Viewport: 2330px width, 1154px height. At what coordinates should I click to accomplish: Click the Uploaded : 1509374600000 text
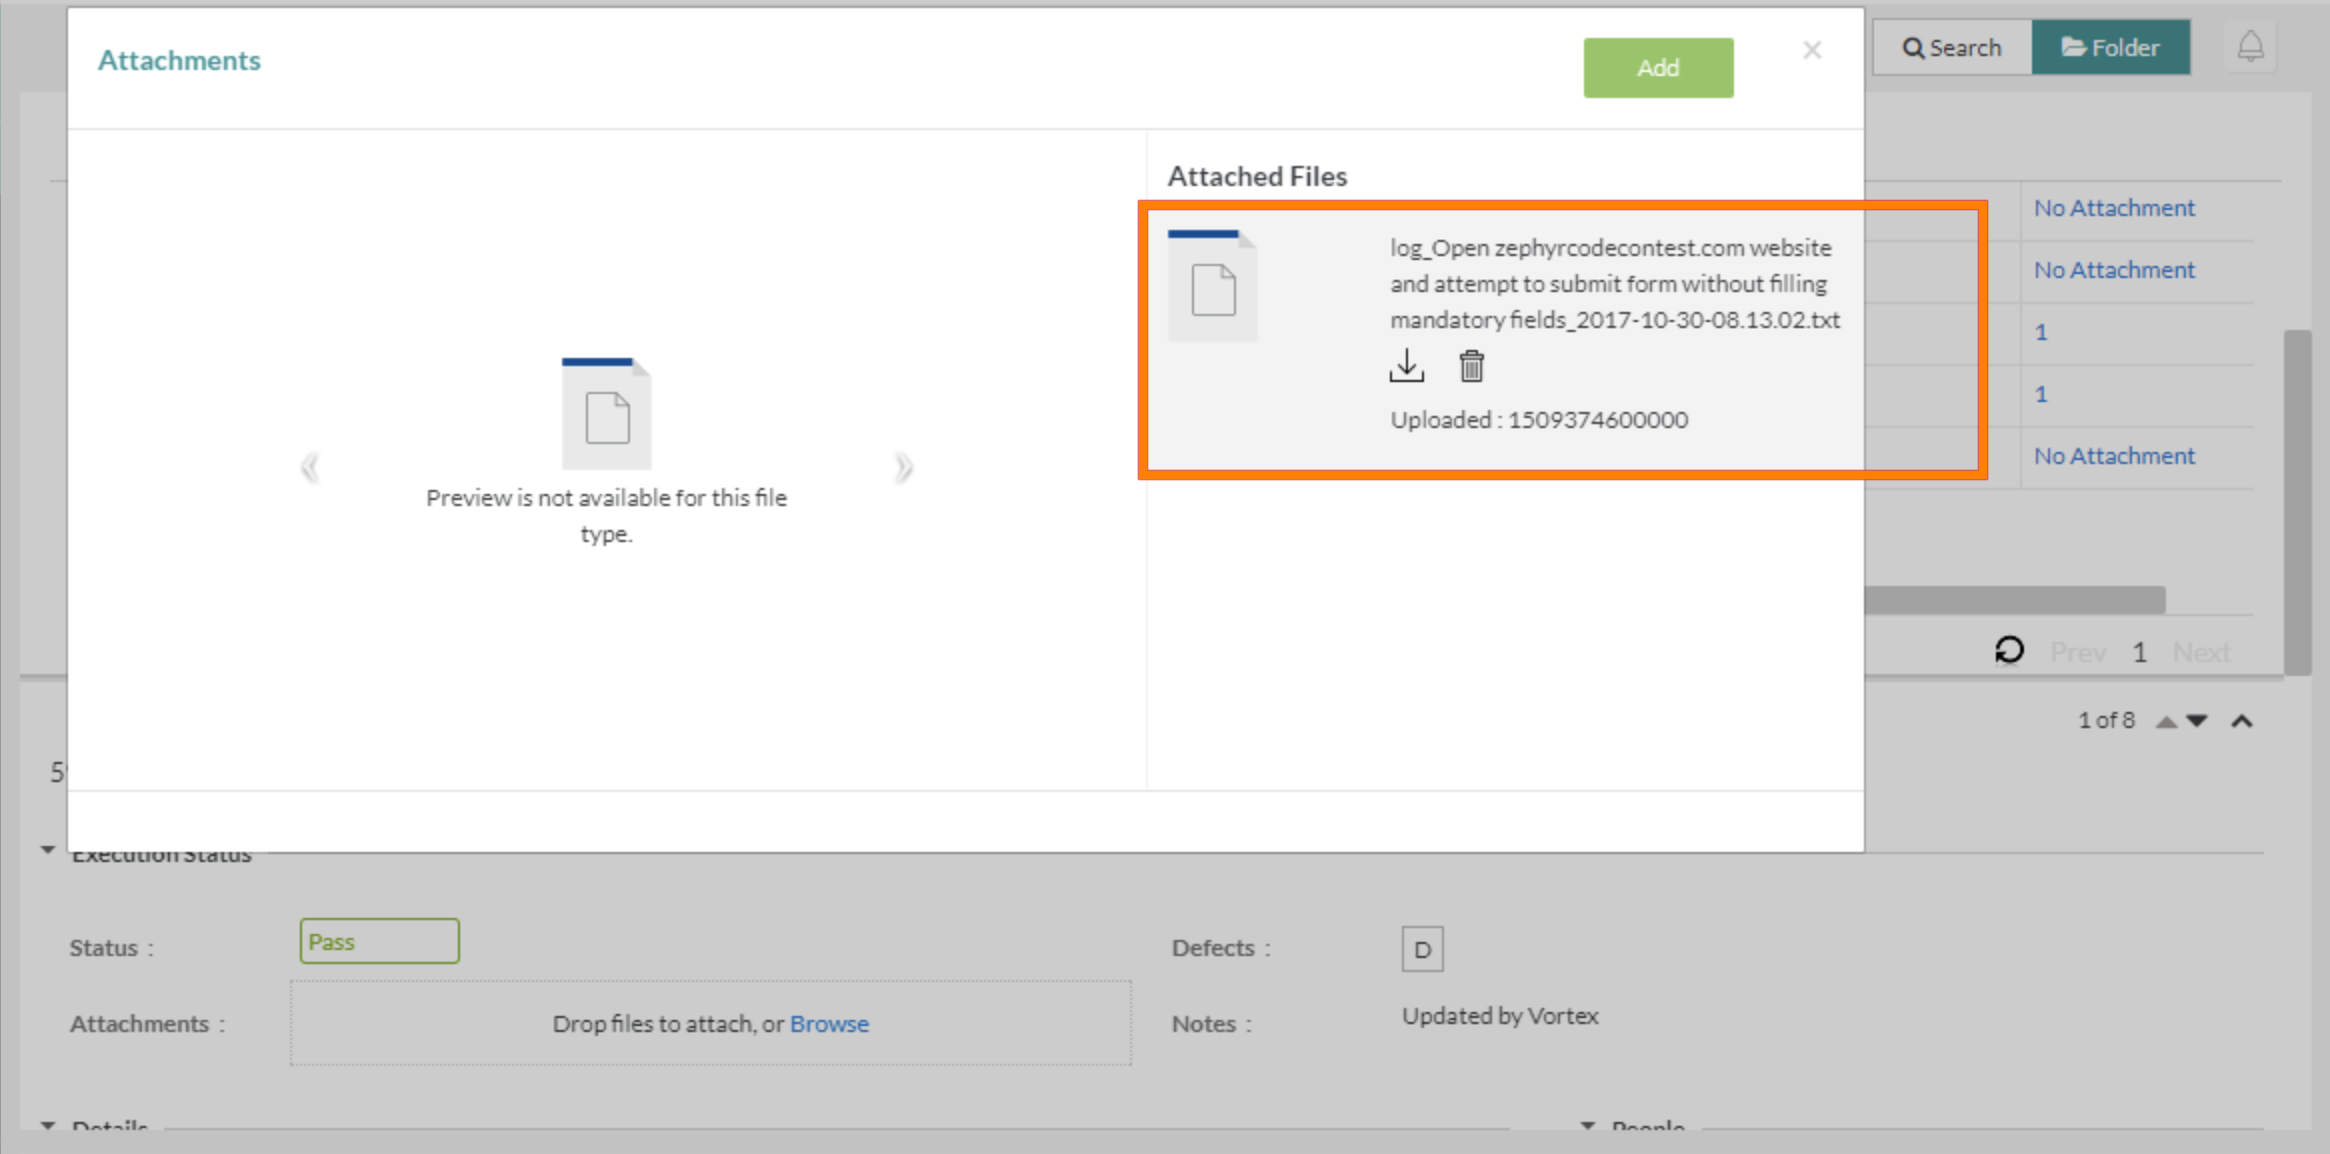[x=1539, y=420]
